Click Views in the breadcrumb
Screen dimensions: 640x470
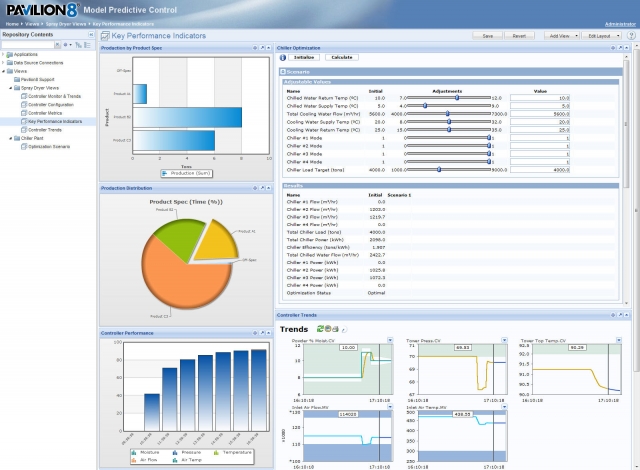pyautogui.click(x=32, y=24)
